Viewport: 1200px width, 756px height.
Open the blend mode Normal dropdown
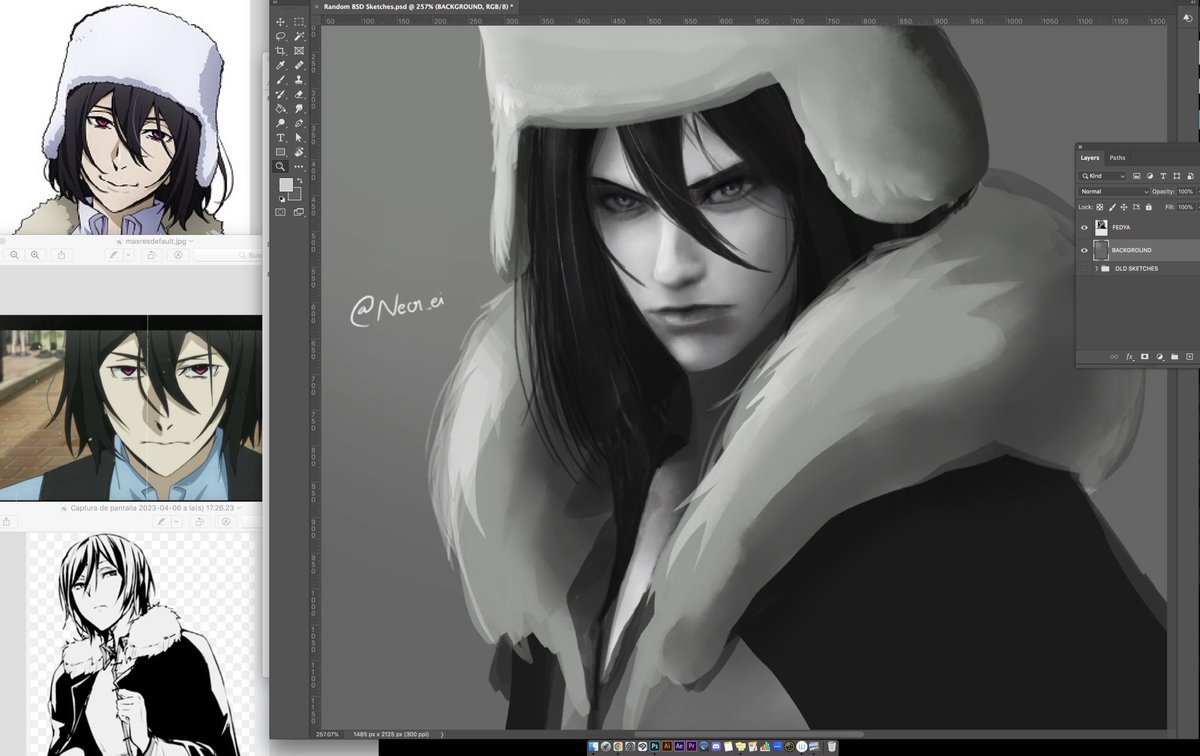point(1114,191)
